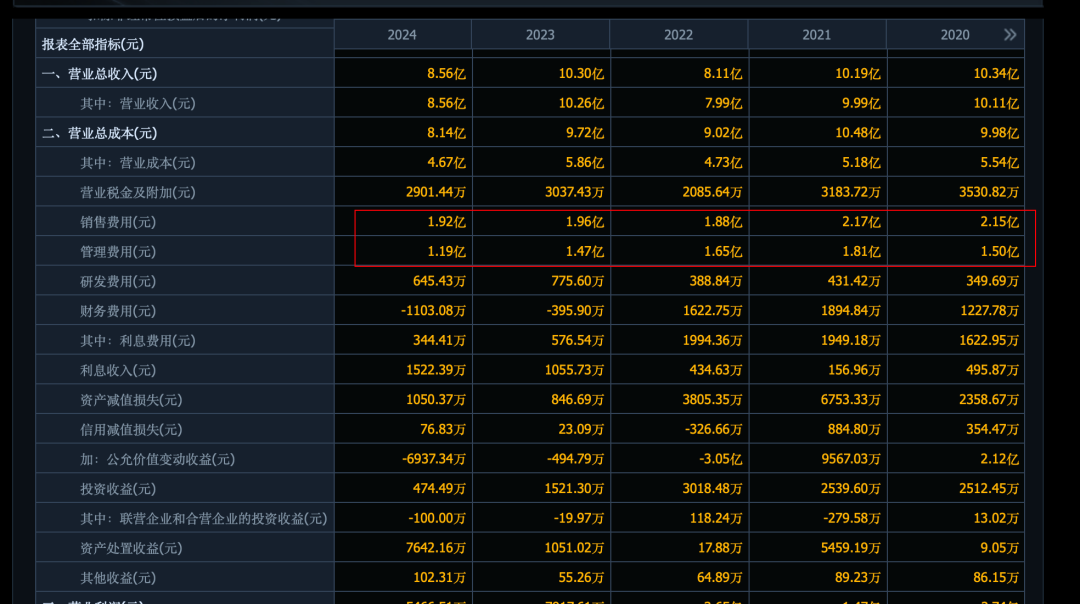Click 2020 fair value change 2.12亿
Screen dimensions: 1080x604
click(999, 459)
